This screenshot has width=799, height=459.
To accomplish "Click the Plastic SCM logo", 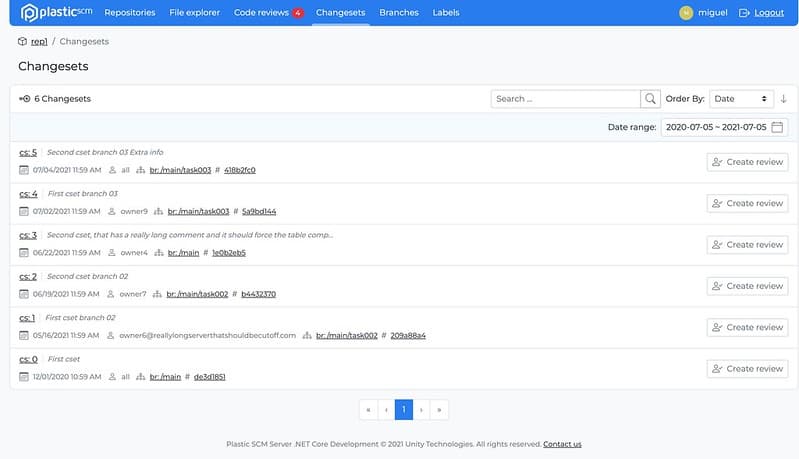I will pyautogui.click(x=57, y=12).
